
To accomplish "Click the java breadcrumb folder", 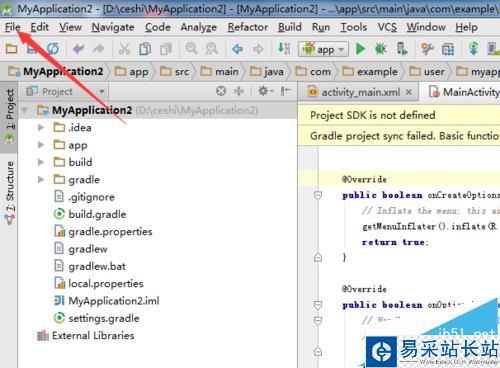I will pyautogui.click(x=267, y=72).
